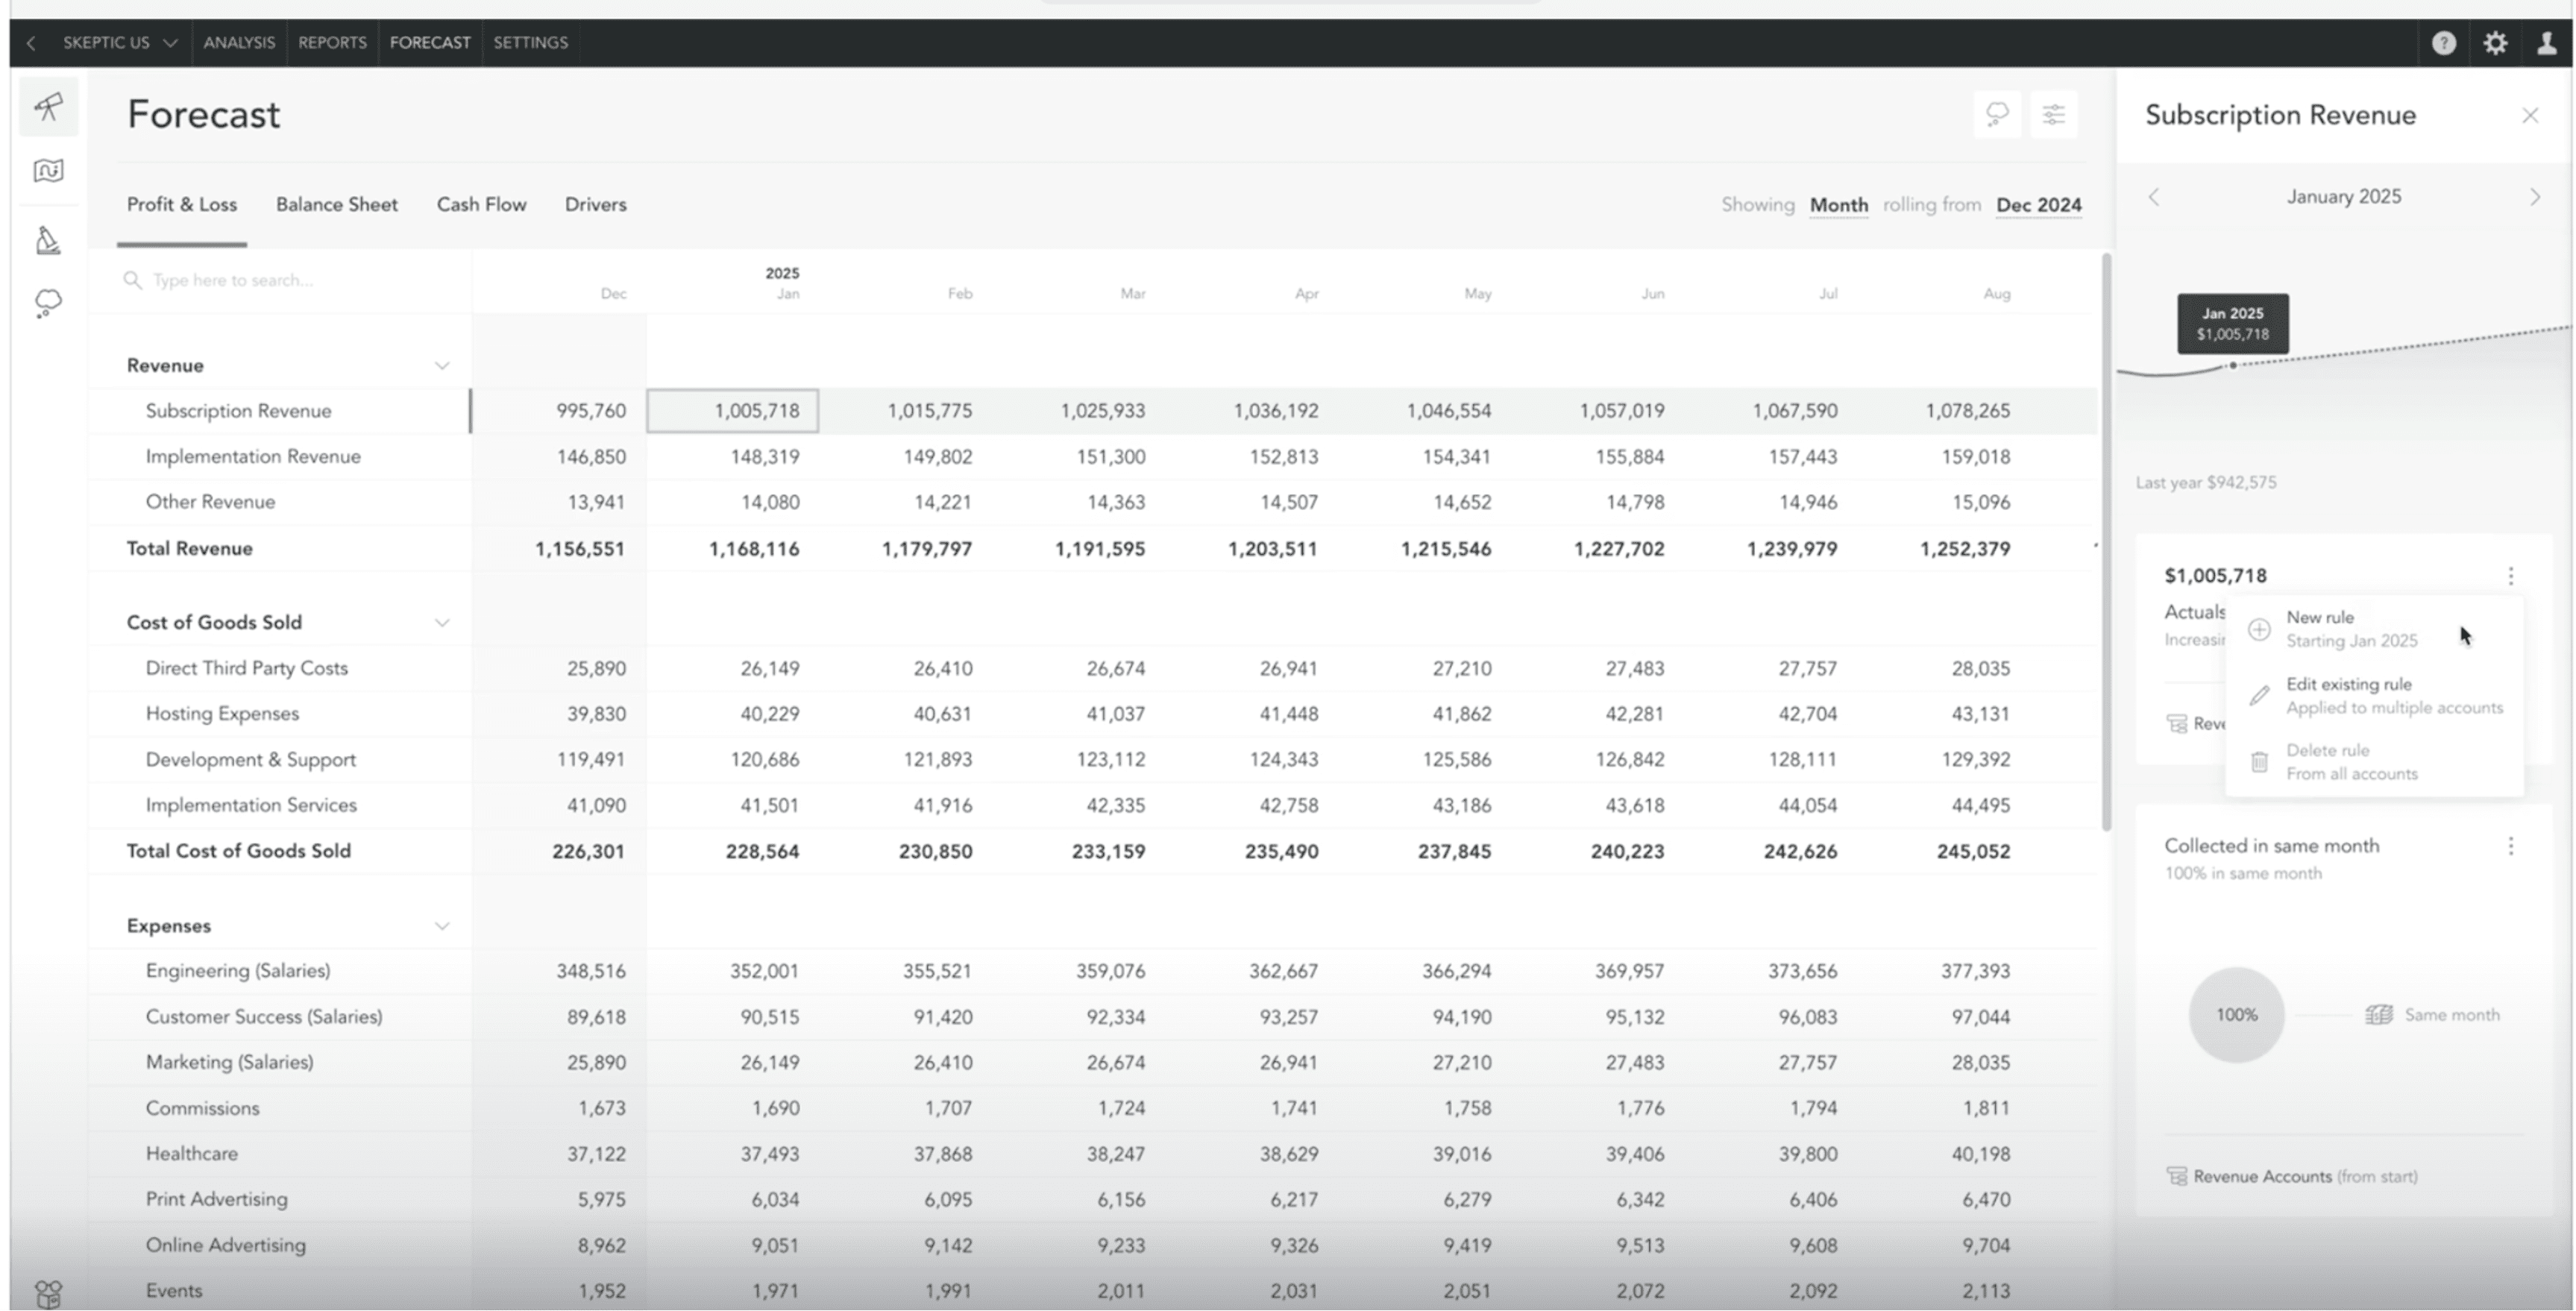Open the three-dot menu beside $1,005,718
This screenshot has height=1311, width=2576.
point(2510,576)
